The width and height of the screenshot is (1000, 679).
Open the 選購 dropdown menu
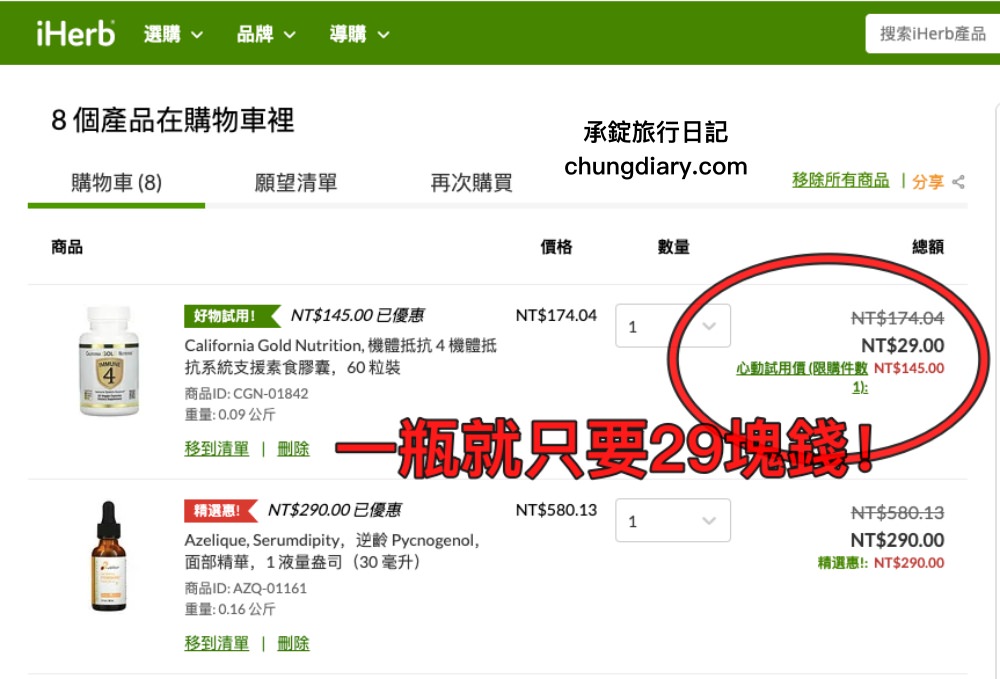[173, 34]
